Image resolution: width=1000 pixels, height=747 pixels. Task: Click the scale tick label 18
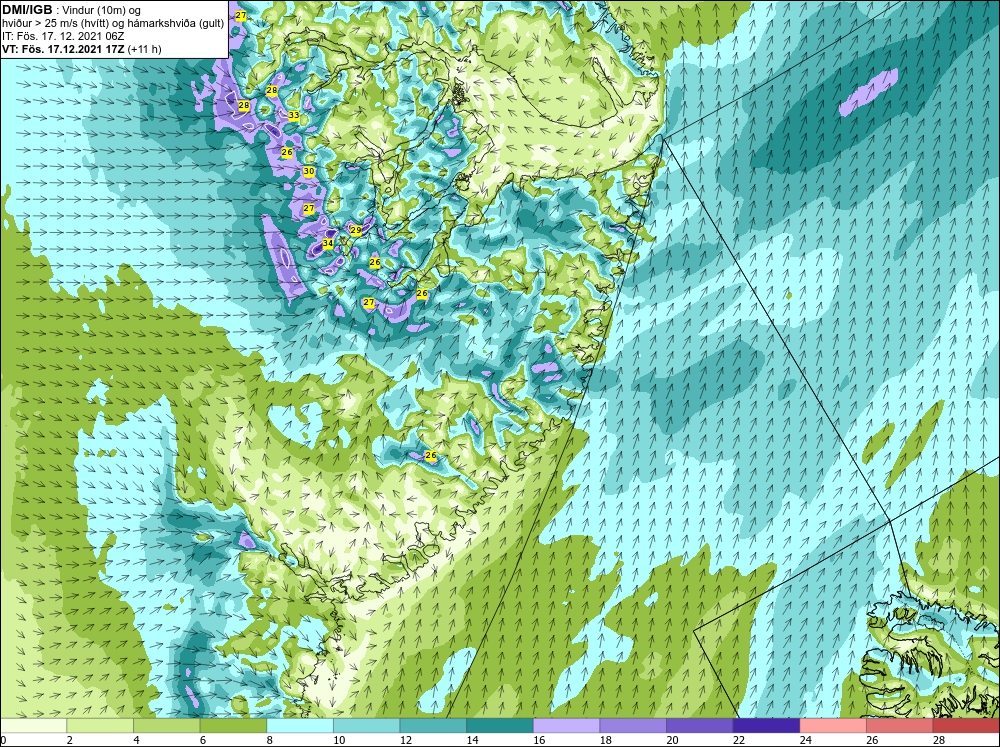(605, 740)
